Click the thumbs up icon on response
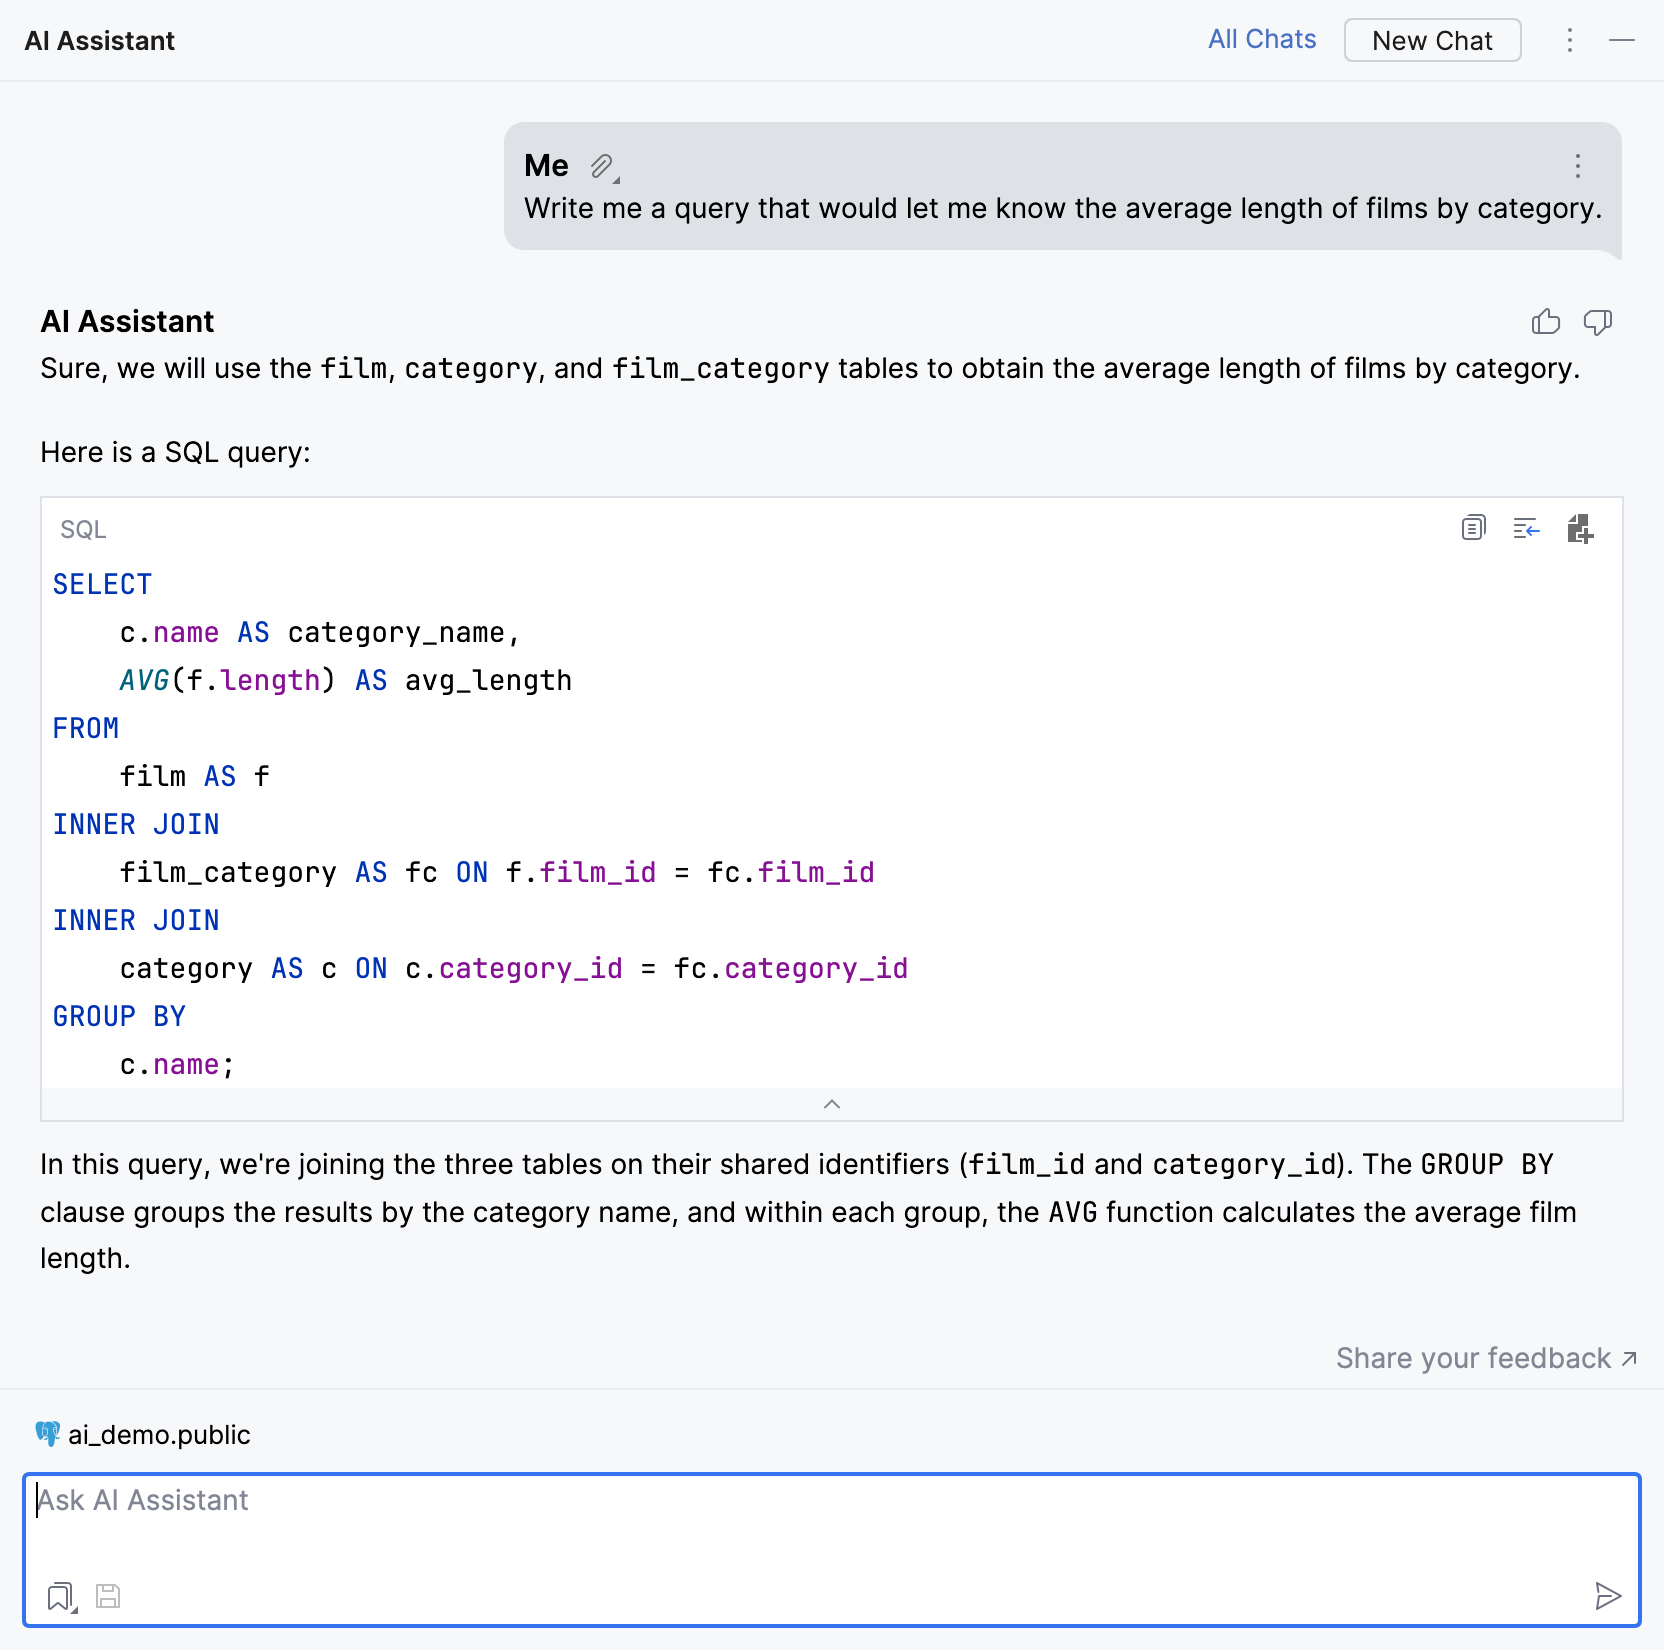The height and width of the screenshot is (1650, 1664). point(1545,321)
